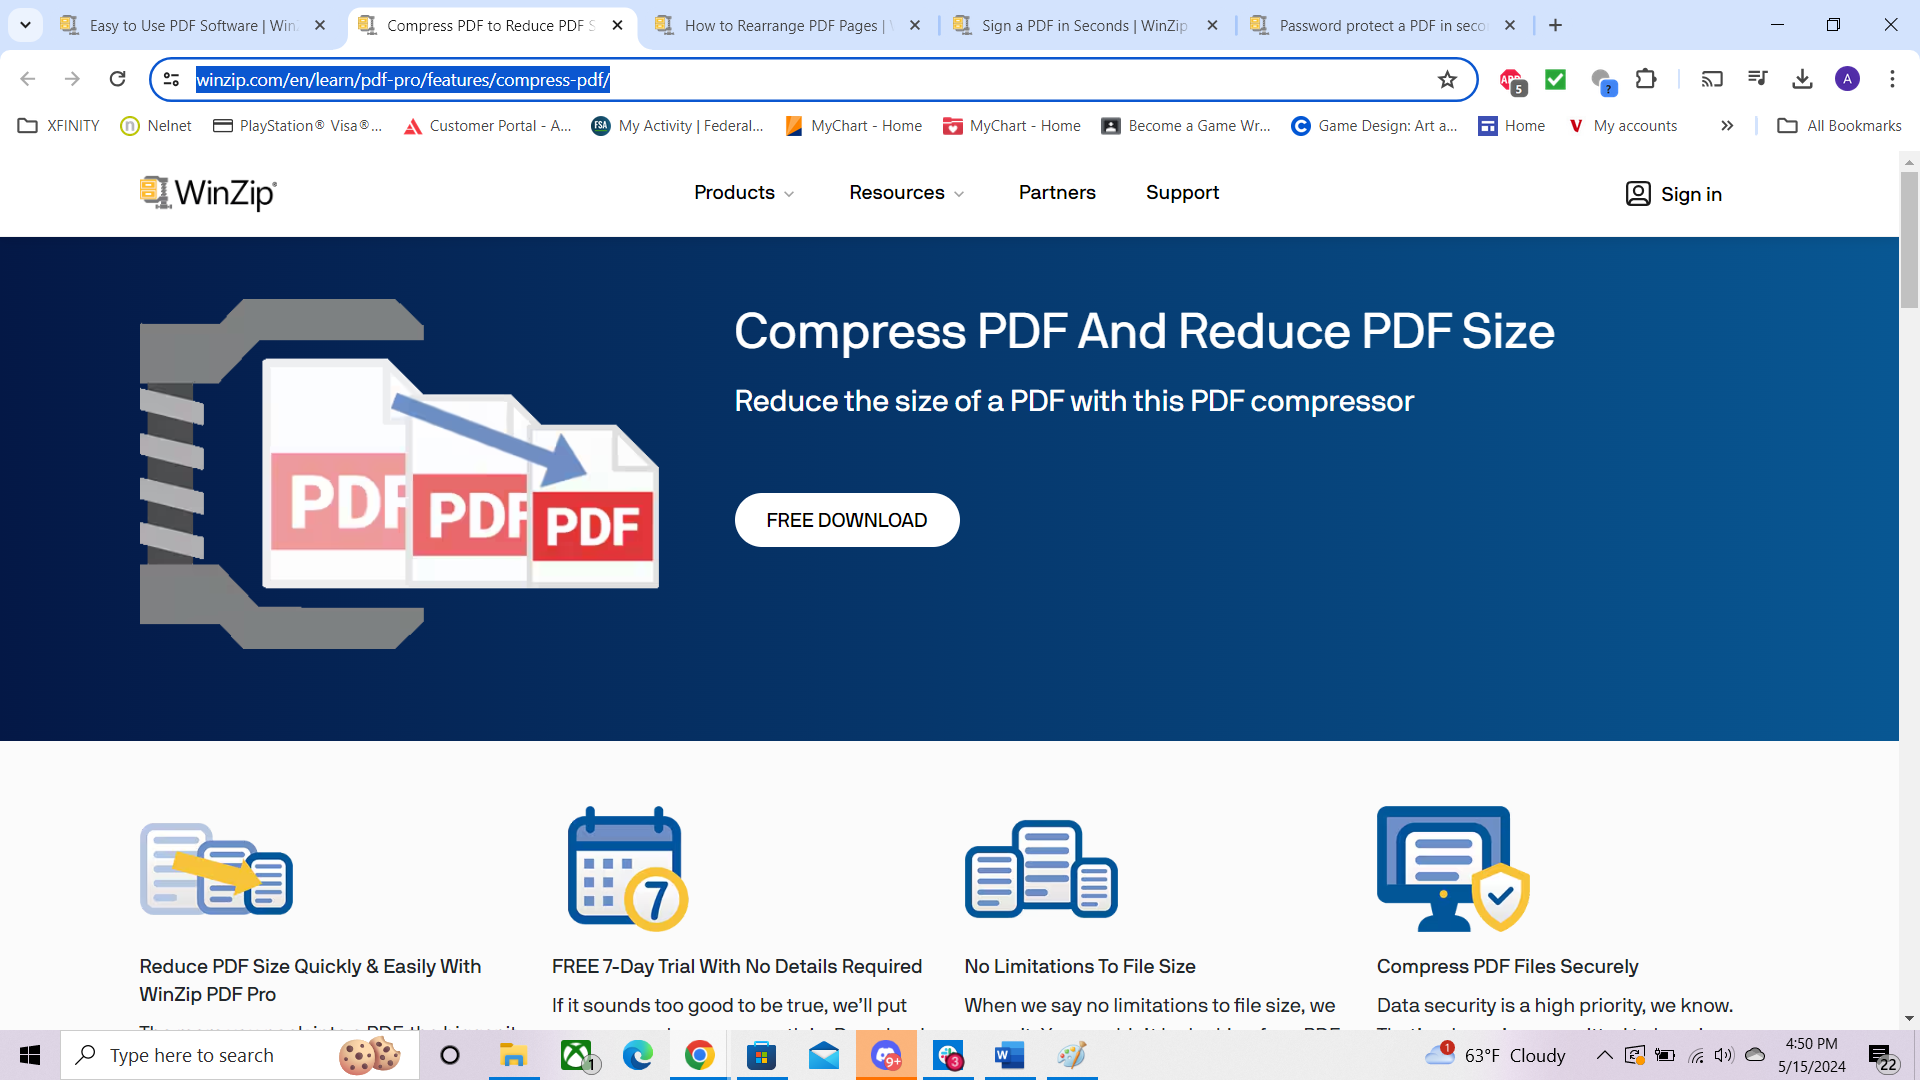Open Microsoft Store from the taskbar
Viewport: 1920px width, 1080px height.
761,1055
